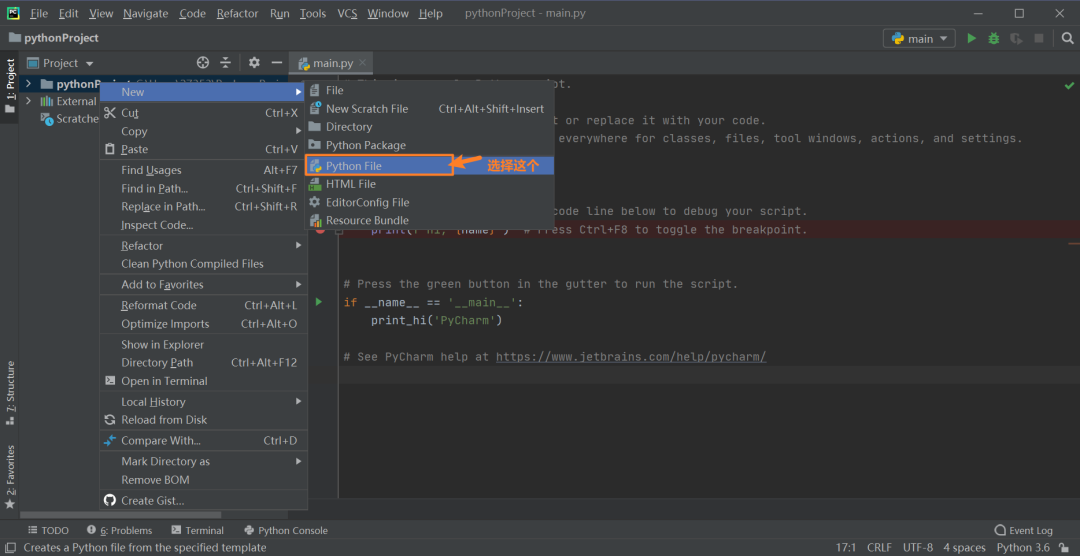Select Reload from Disk context entry
Viewport: 1080px width, 556px height.
pyautogui.click(x=203, y=420)
